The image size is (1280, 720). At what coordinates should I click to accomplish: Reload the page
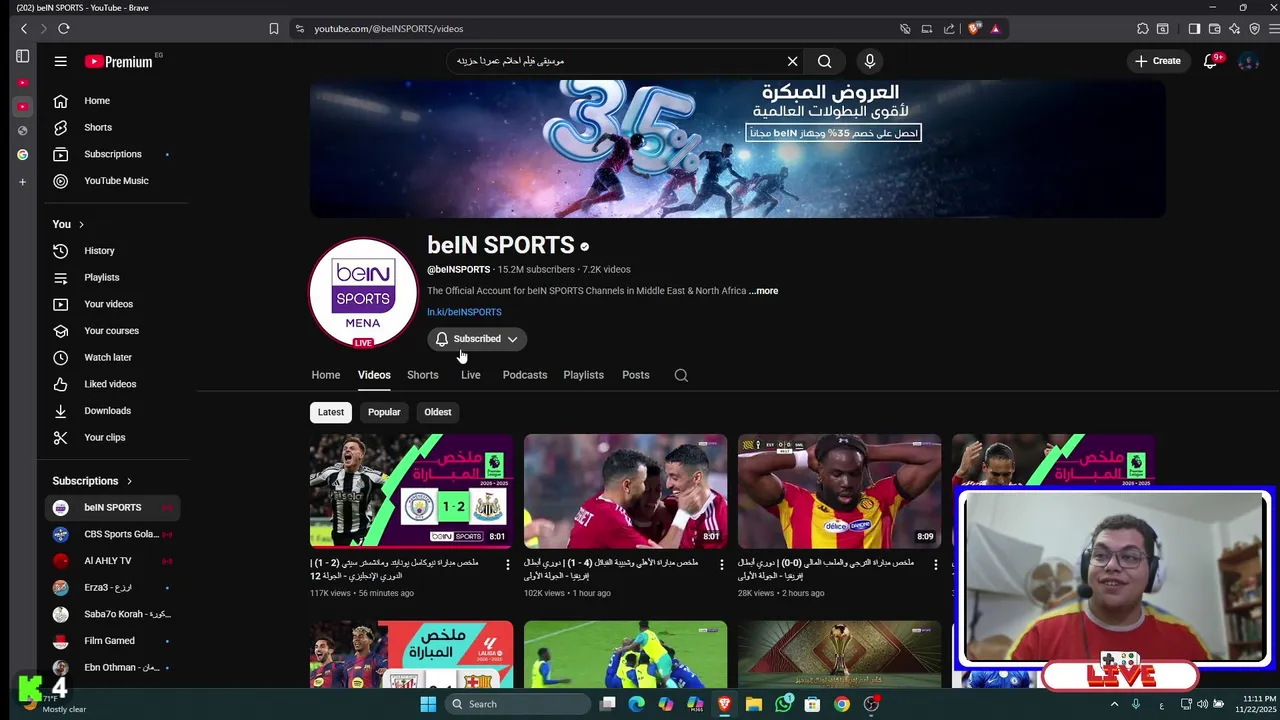(63, 29)
